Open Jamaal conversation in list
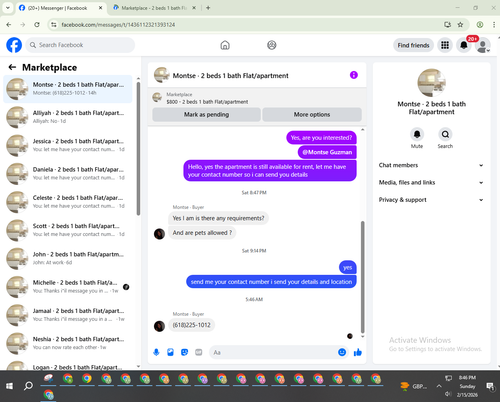 pyautogui.click(x=68, y=315)
